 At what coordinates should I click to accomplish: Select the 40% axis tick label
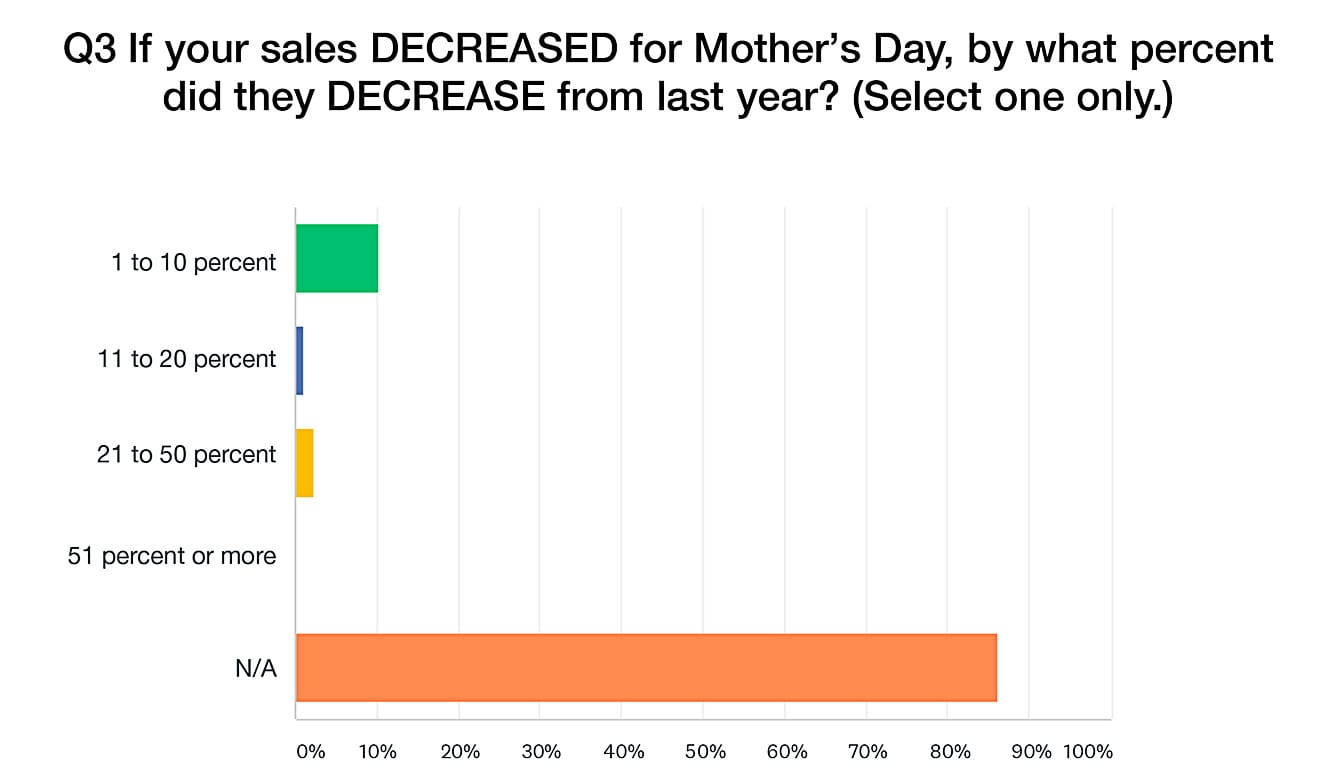click(623, 752)
